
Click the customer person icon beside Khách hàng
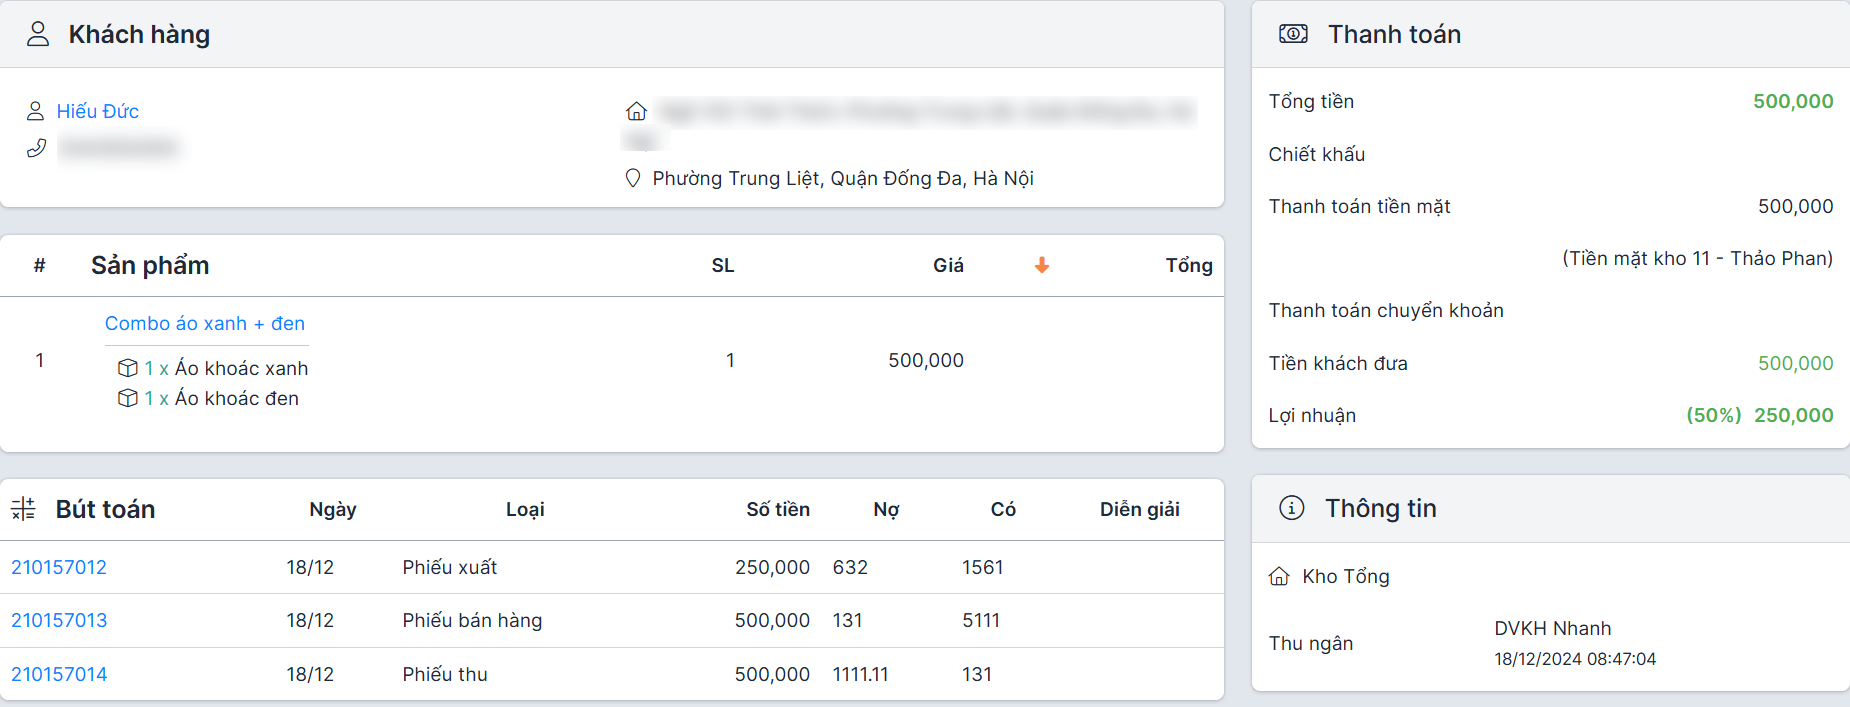click(x=38, y=34)
